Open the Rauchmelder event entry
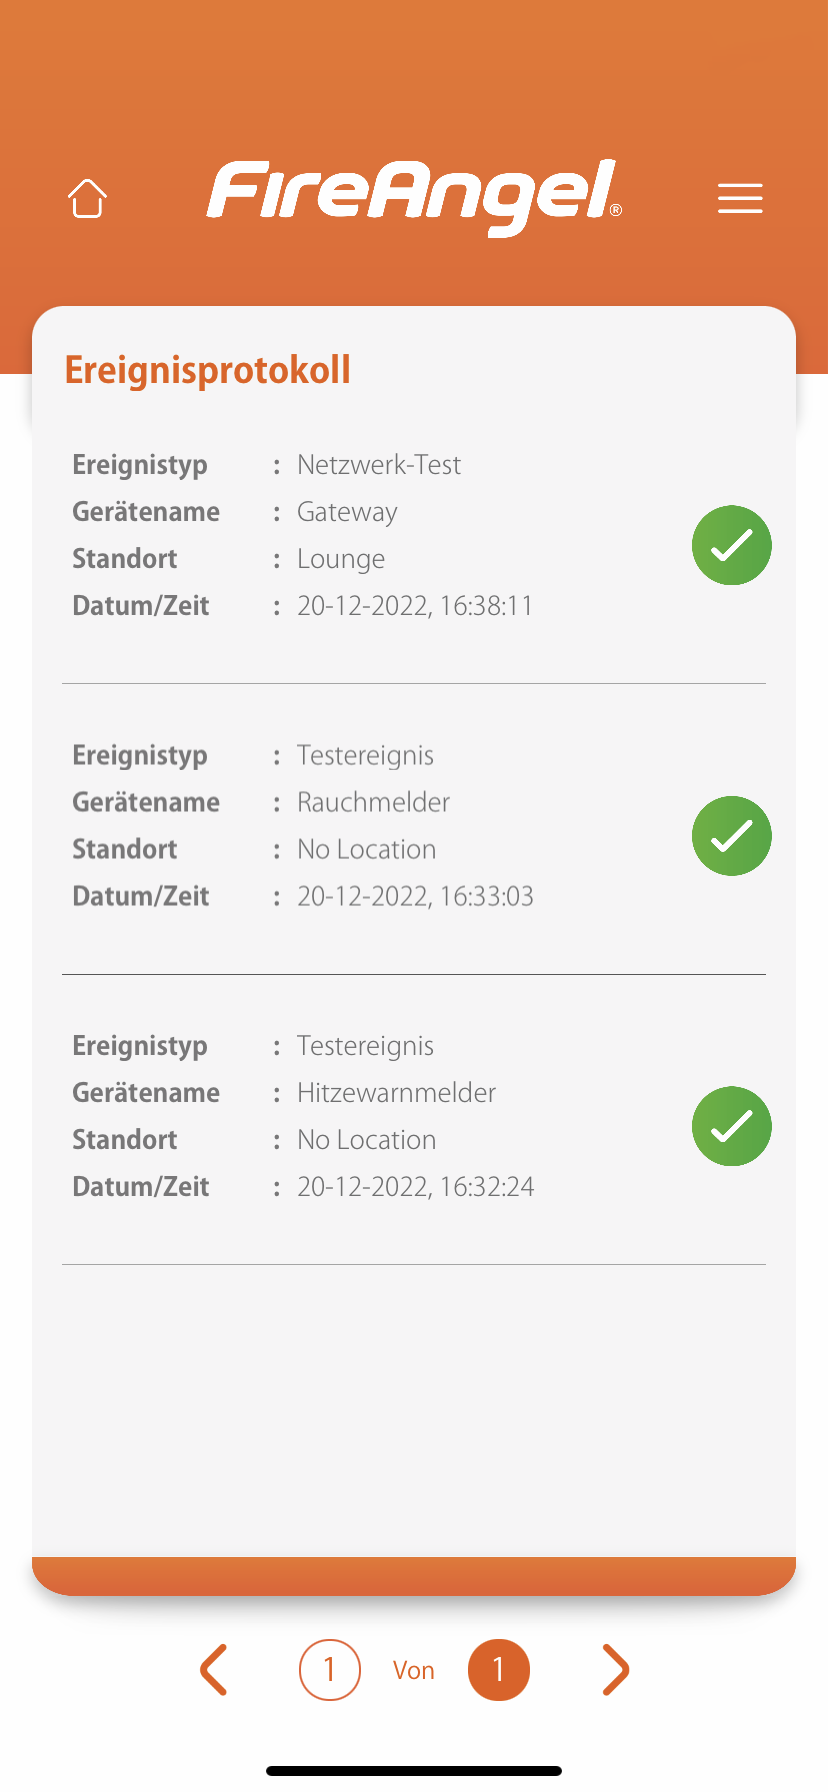828x1792 pixels. 373,802
